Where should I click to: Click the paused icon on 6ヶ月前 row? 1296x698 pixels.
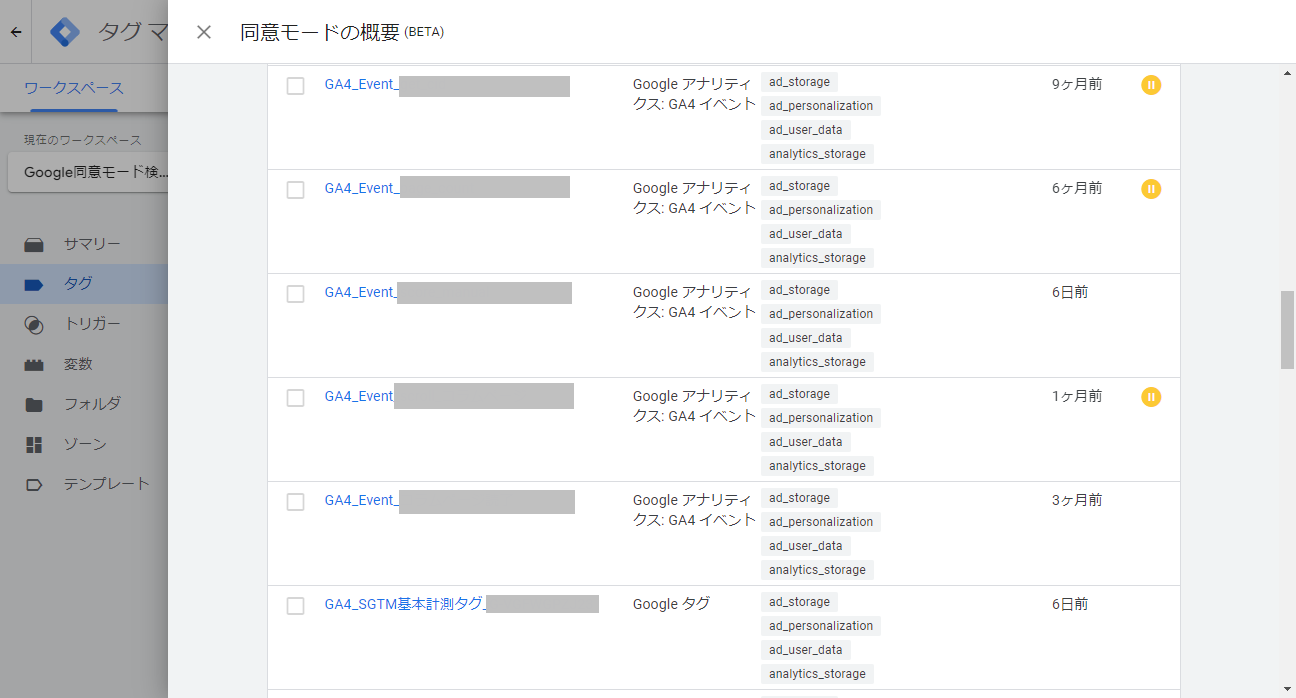[x=1151, y=189]
